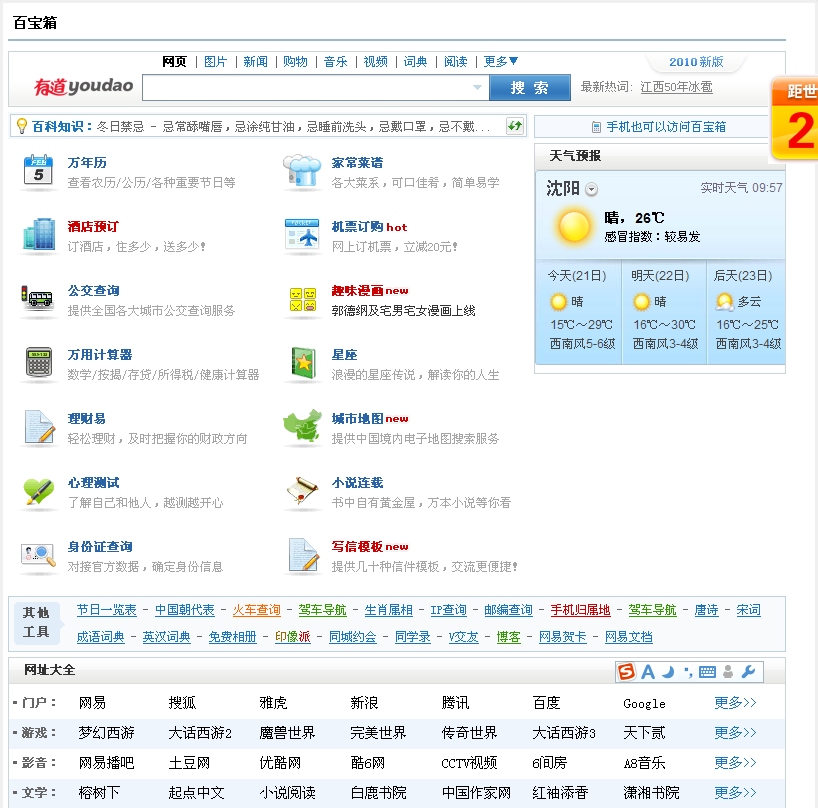The image size is (818, 808).
Task: Open the 万年历 calendar icon
Action: tap(38, 170)
